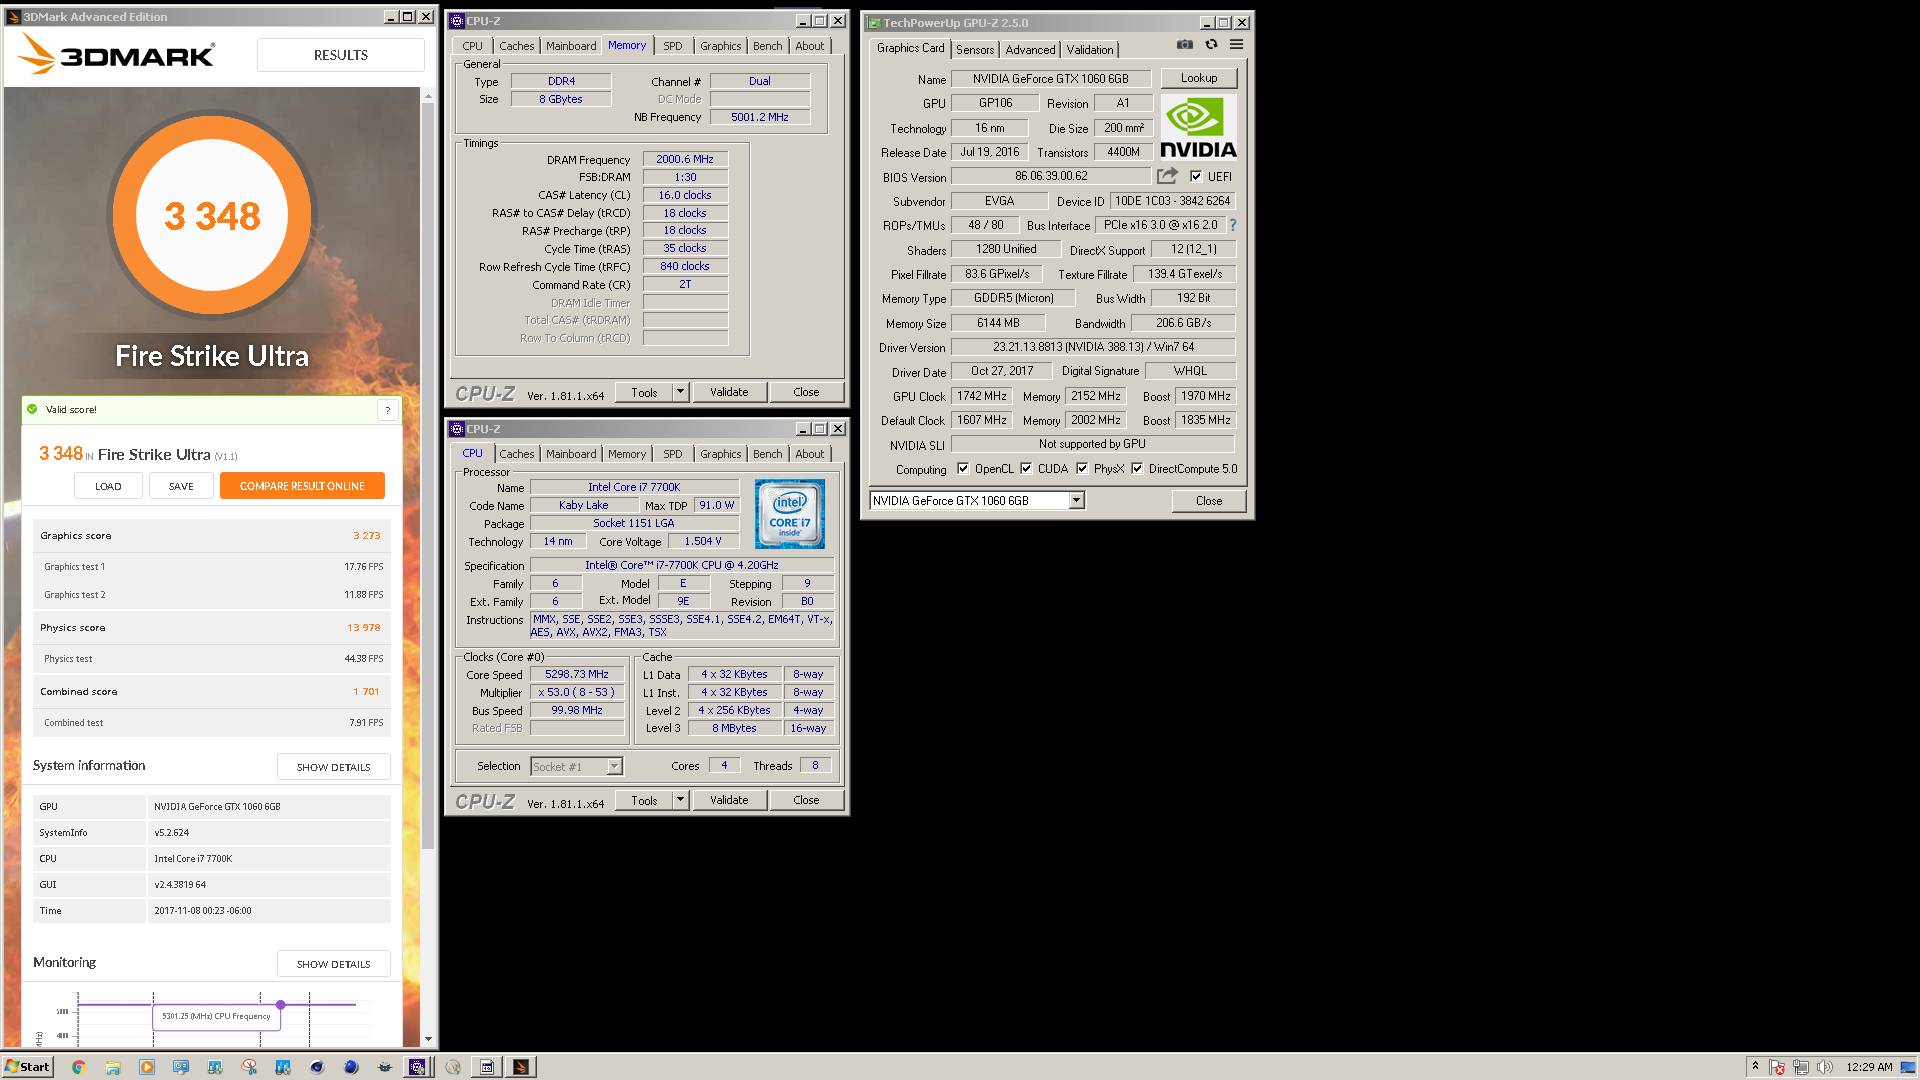
Task: Switch to Validation tab in GPU-Z
Action: [x=1090, y=50]
